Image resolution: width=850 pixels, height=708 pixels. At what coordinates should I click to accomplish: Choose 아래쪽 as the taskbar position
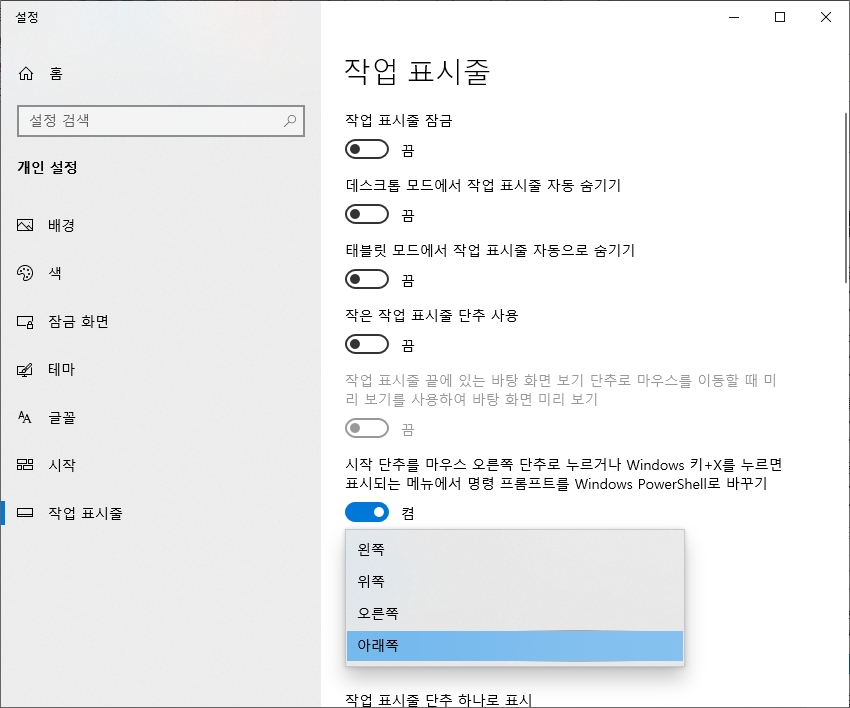tap(420, 645)
